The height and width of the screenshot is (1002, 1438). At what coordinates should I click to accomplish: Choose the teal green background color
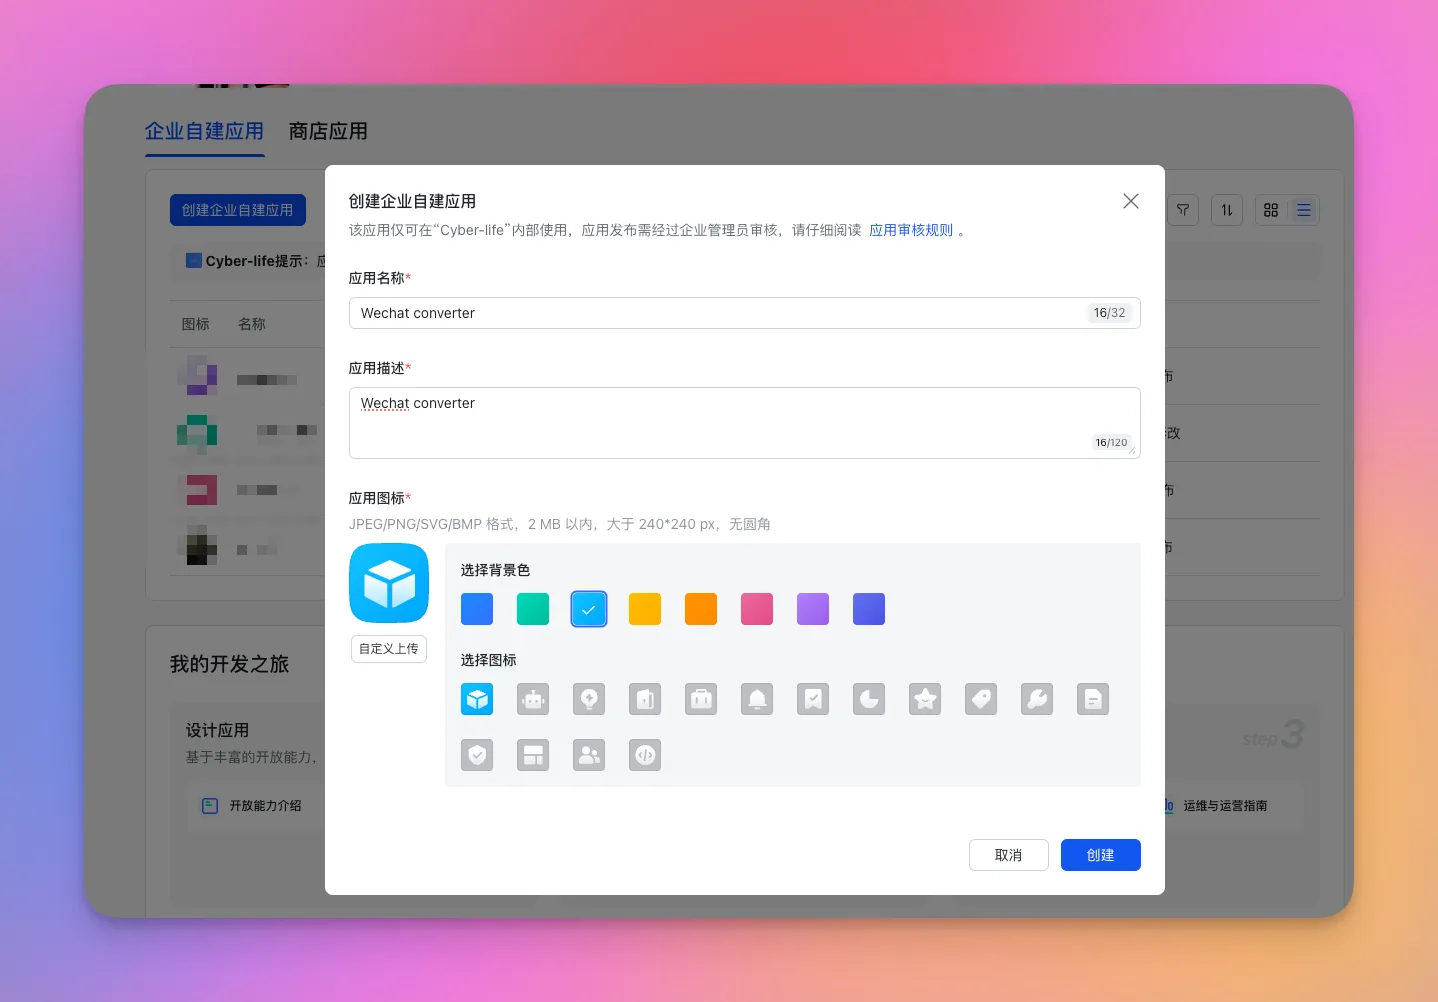(x=533, y=609)
